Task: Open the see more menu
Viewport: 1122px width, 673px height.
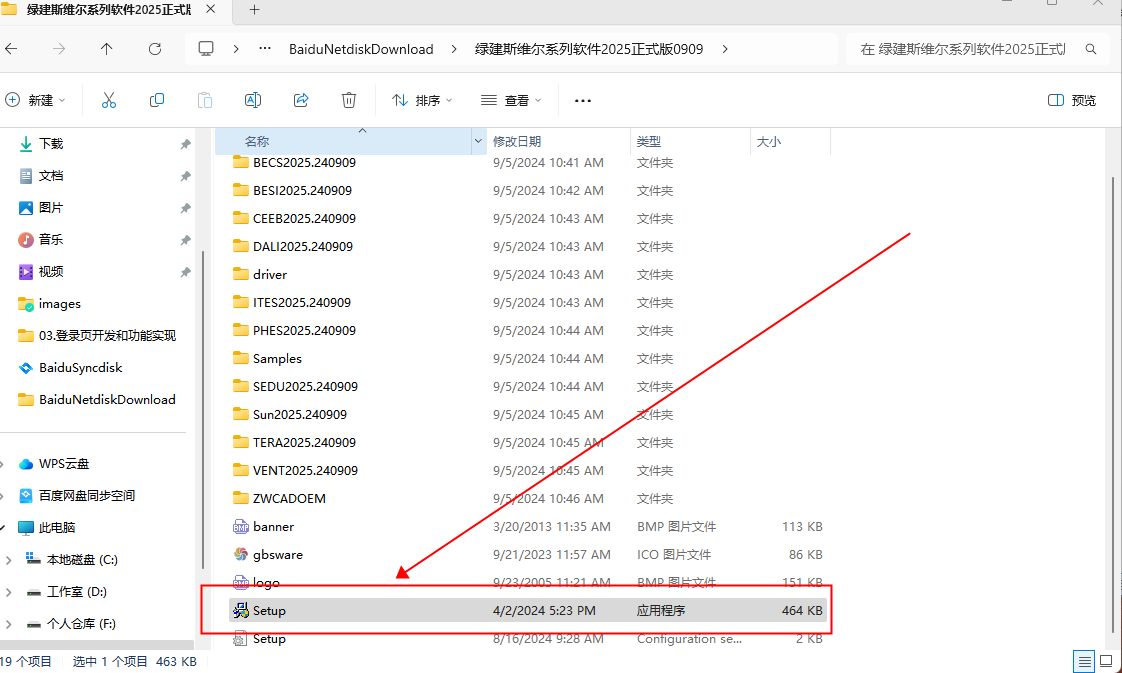Action: (583, 100)
